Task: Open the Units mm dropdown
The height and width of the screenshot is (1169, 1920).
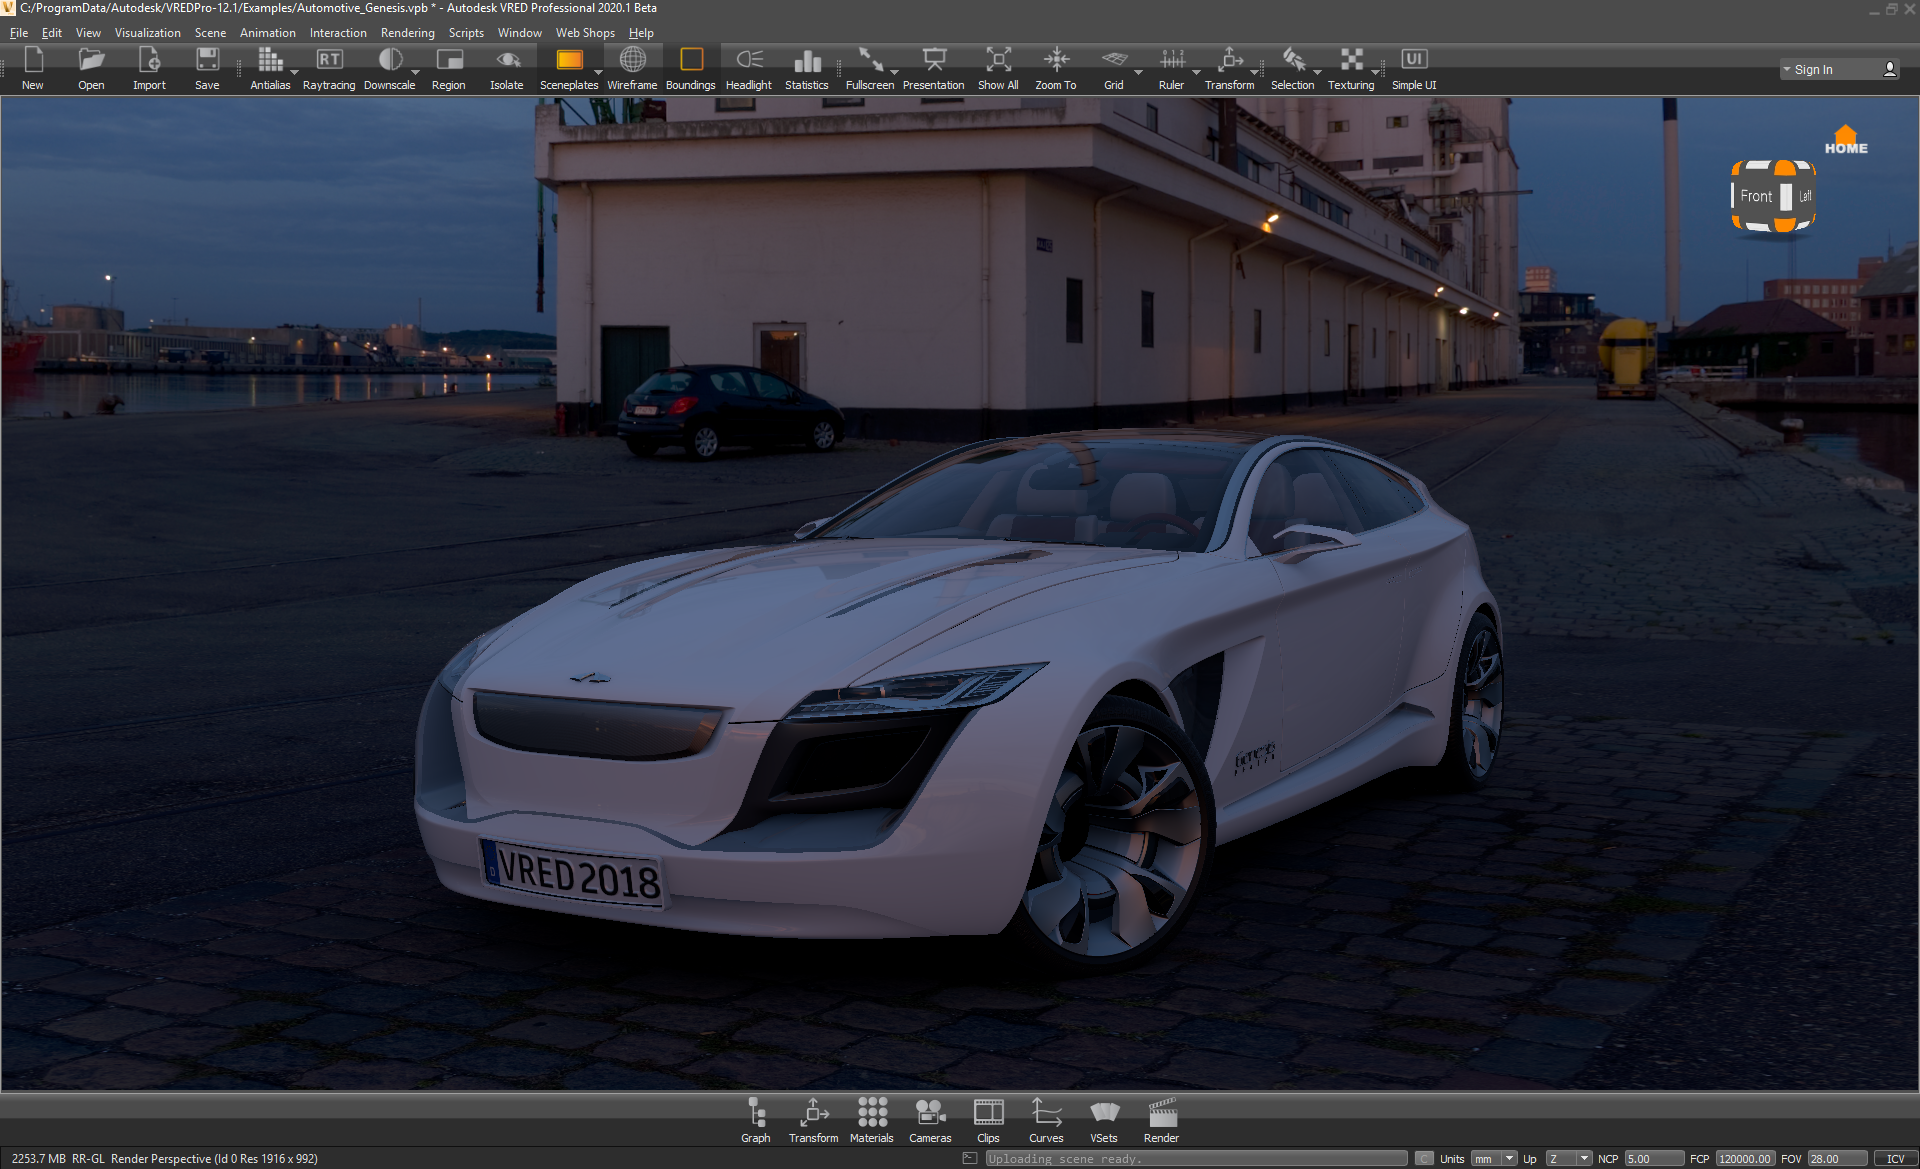Action: point(1494,1159)
